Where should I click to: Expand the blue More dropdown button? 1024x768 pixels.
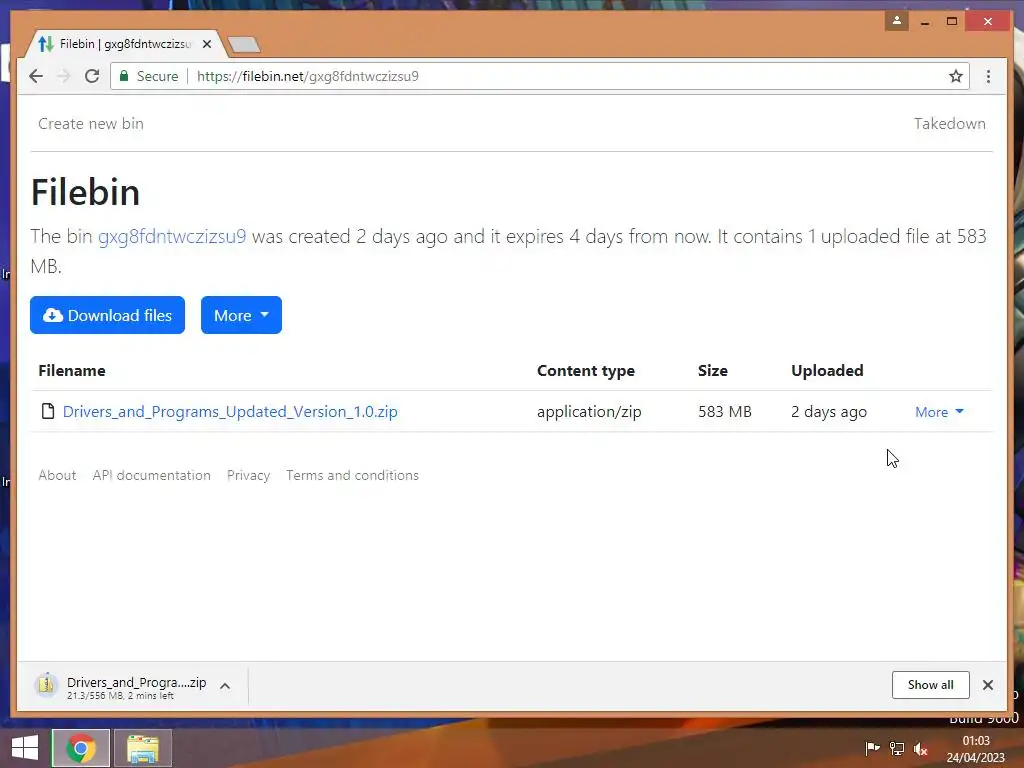click(x=241, y=315)
